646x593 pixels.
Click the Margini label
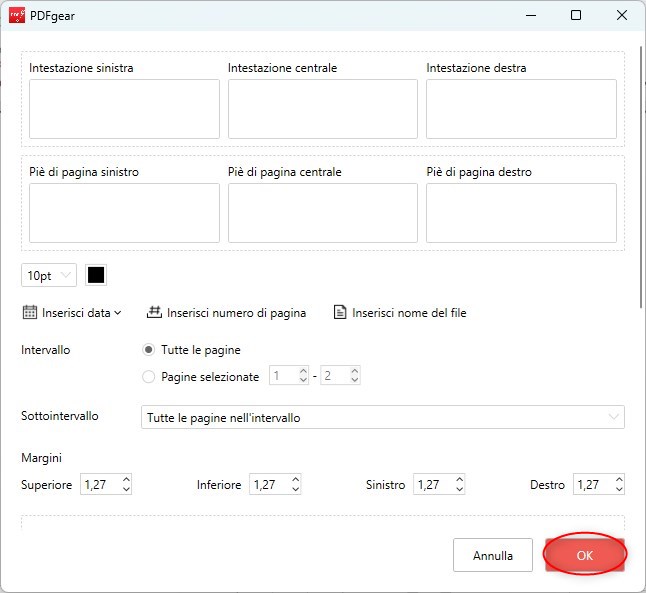pyautogui.click(x=41, y=458)
